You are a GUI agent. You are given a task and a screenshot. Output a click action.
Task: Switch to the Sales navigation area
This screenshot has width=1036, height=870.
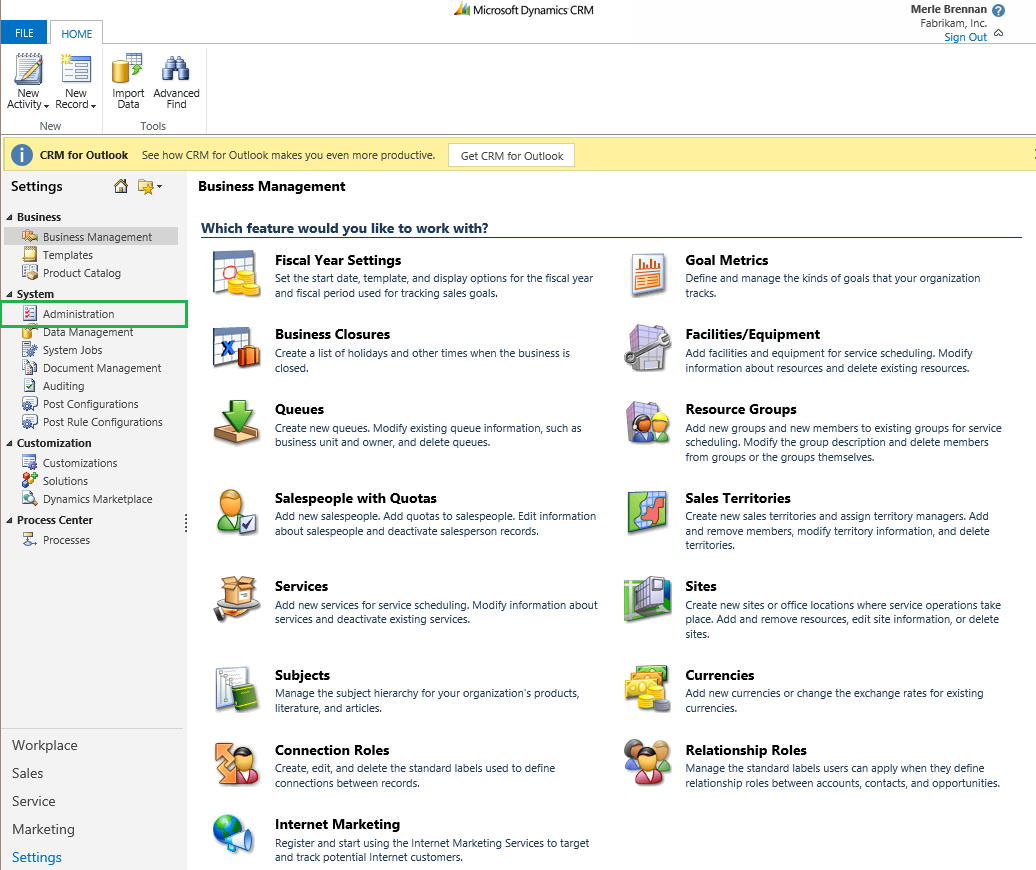(28, 773)
